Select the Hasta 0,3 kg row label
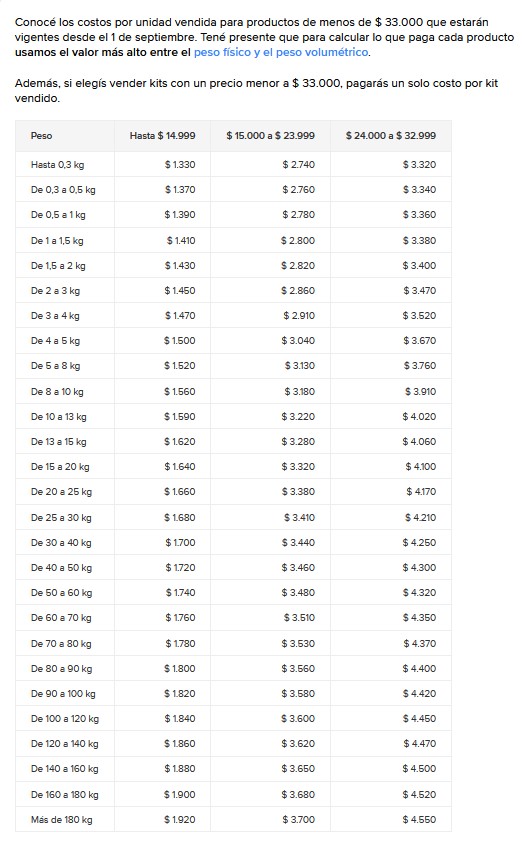Screen dimensions: 522x841 57,165
